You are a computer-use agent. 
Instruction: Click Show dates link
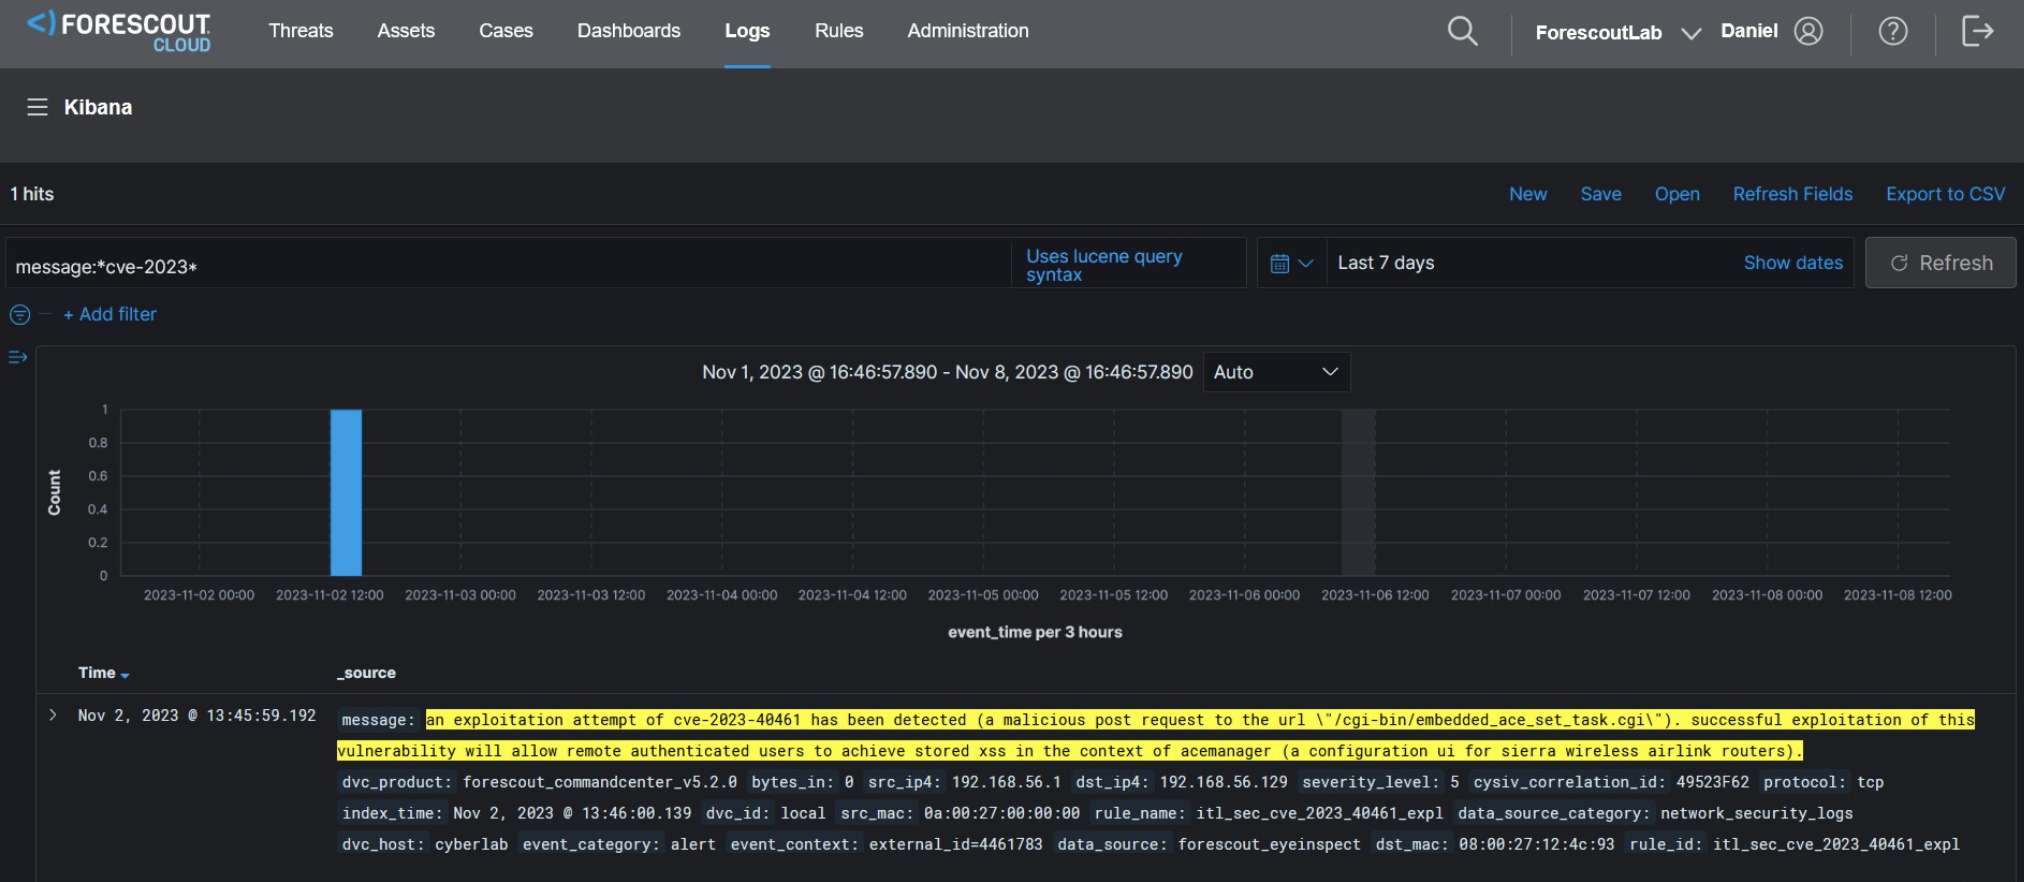click(1792, 263)
